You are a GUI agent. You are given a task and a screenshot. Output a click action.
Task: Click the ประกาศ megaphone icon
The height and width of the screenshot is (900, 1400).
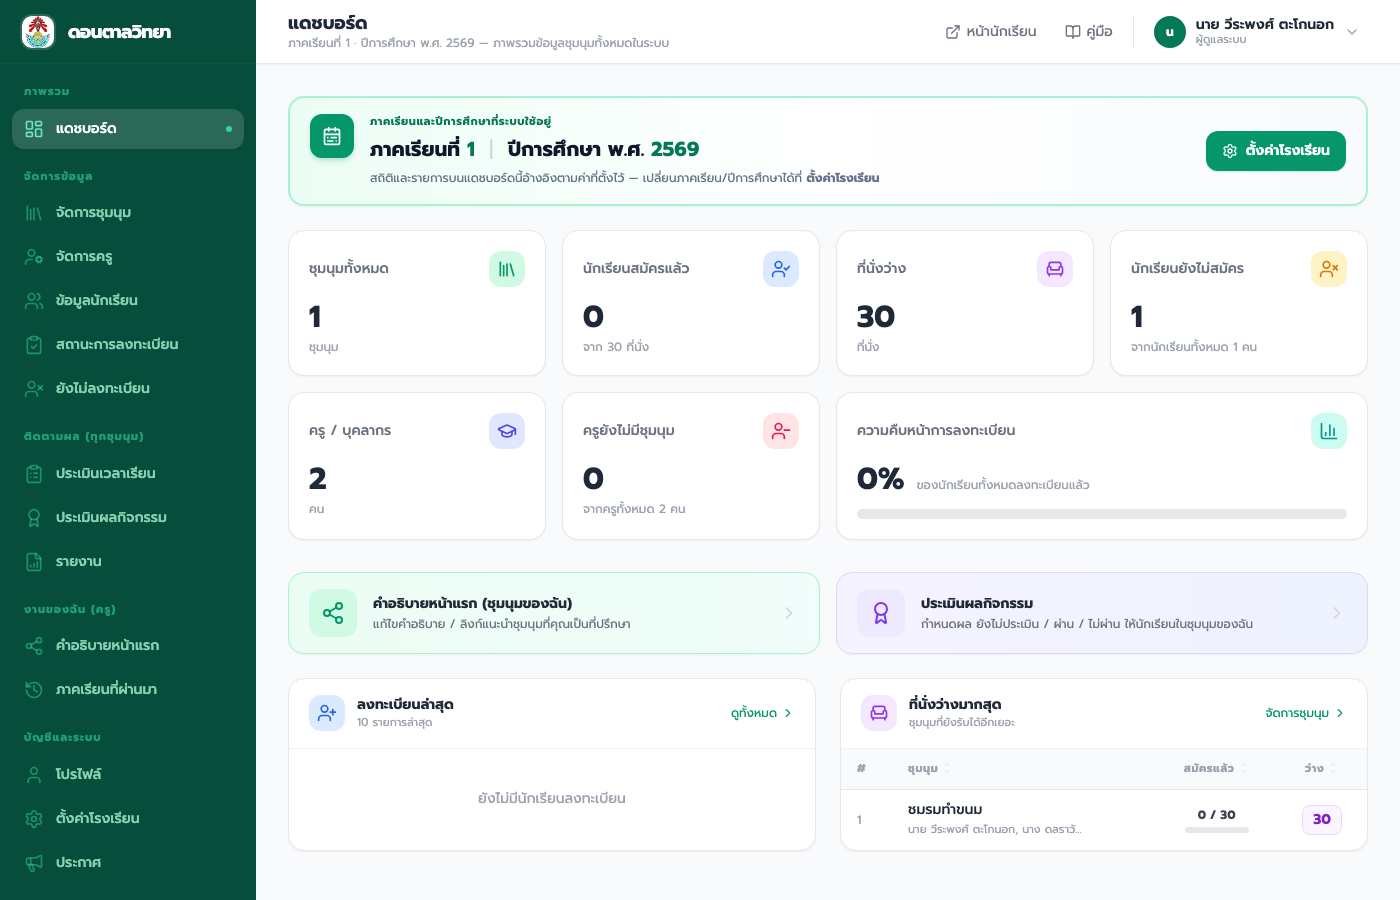[x=34, y=863]
